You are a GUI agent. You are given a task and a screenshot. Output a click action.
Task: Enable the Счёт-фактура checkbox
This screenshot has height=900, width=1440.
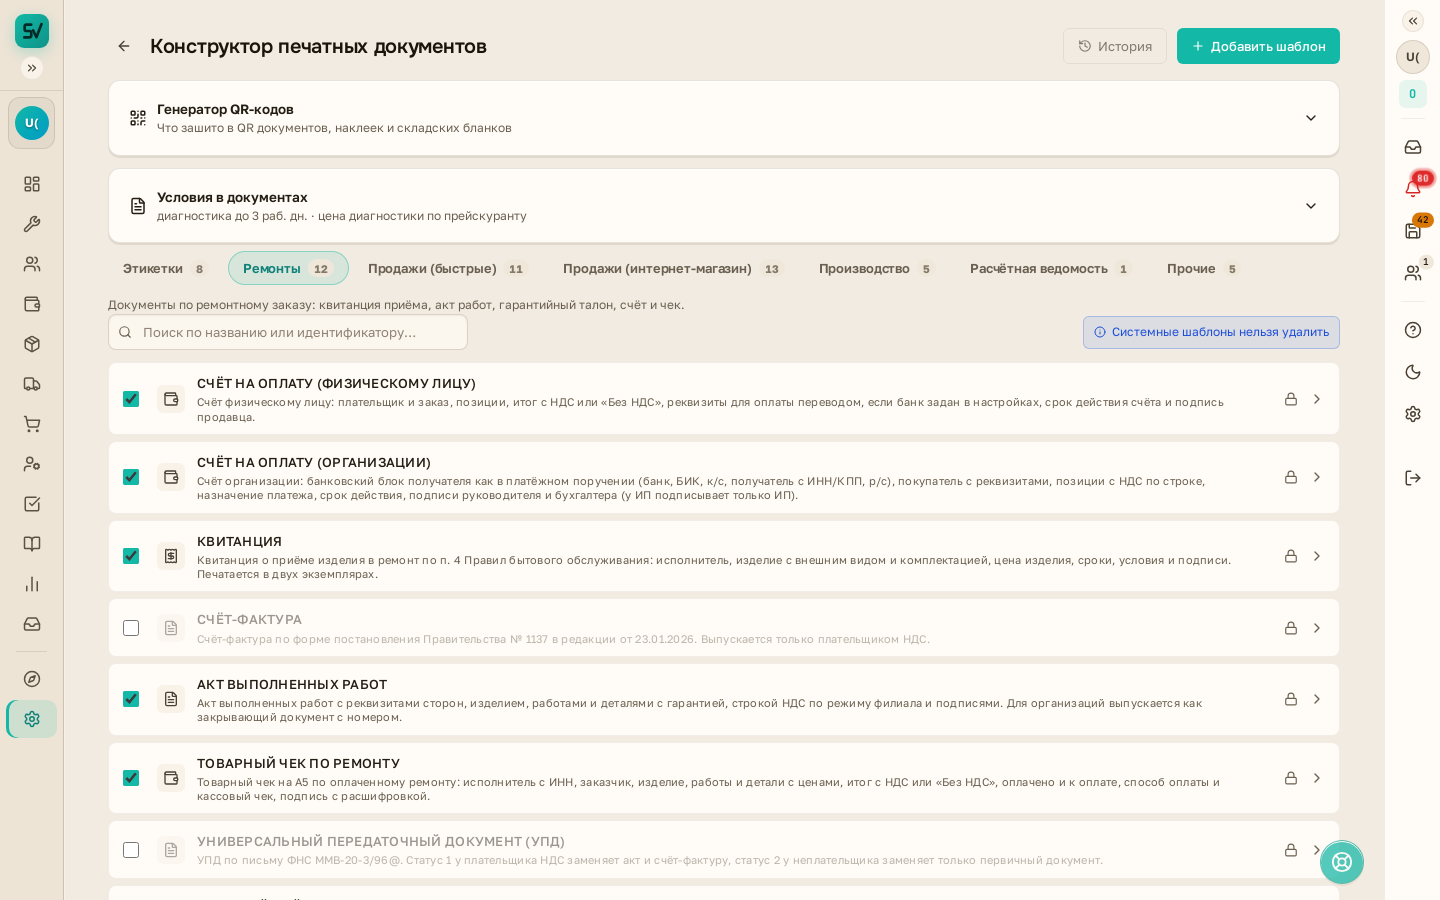(131, 628)
